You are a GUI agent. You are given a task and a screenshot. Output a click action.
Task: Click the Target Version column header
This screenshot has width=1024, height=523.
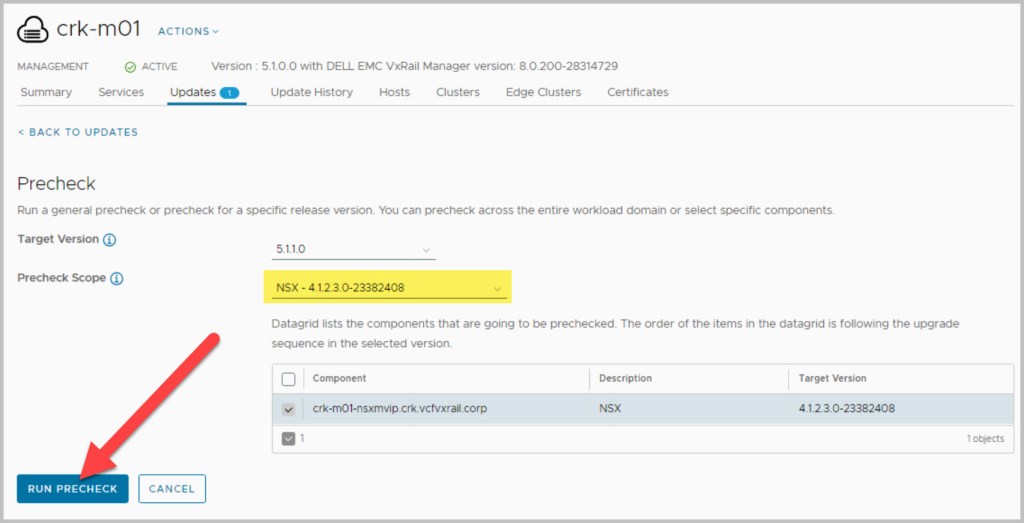click(832, 379)
